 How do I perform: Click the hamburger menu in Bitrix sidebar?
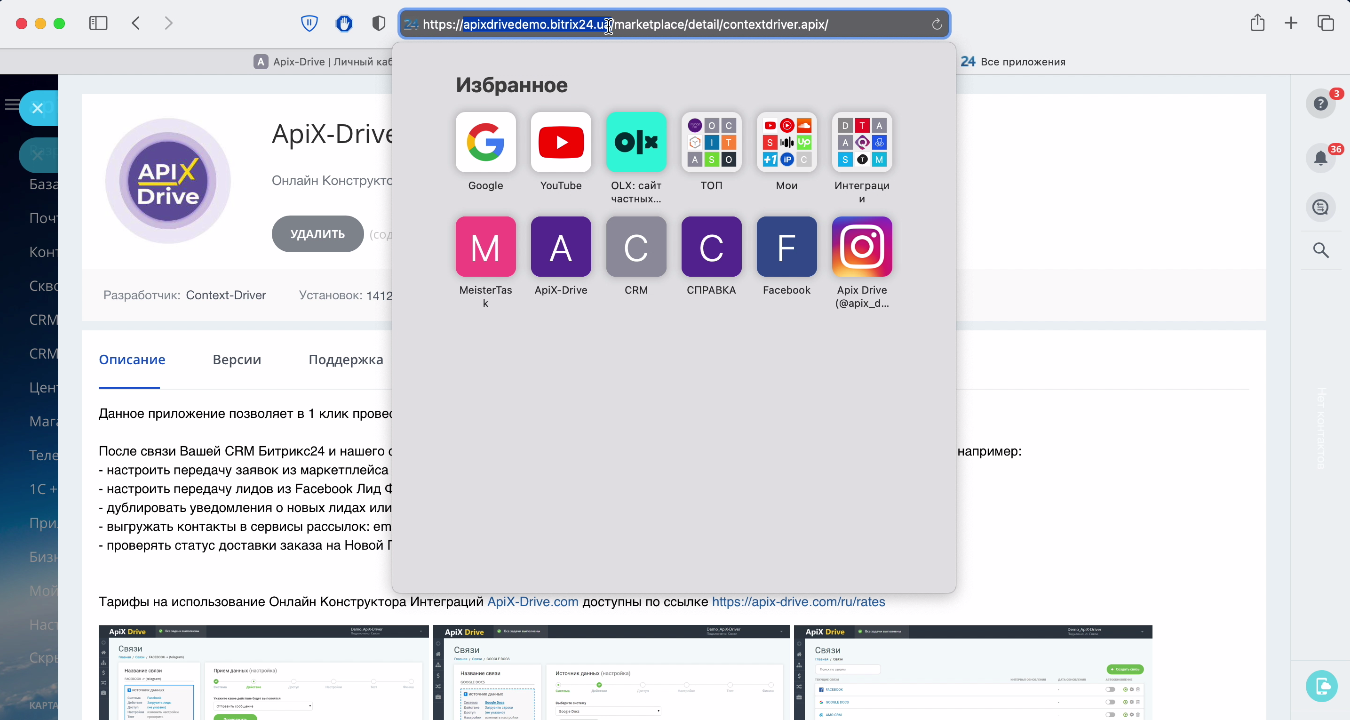point(11,105)
